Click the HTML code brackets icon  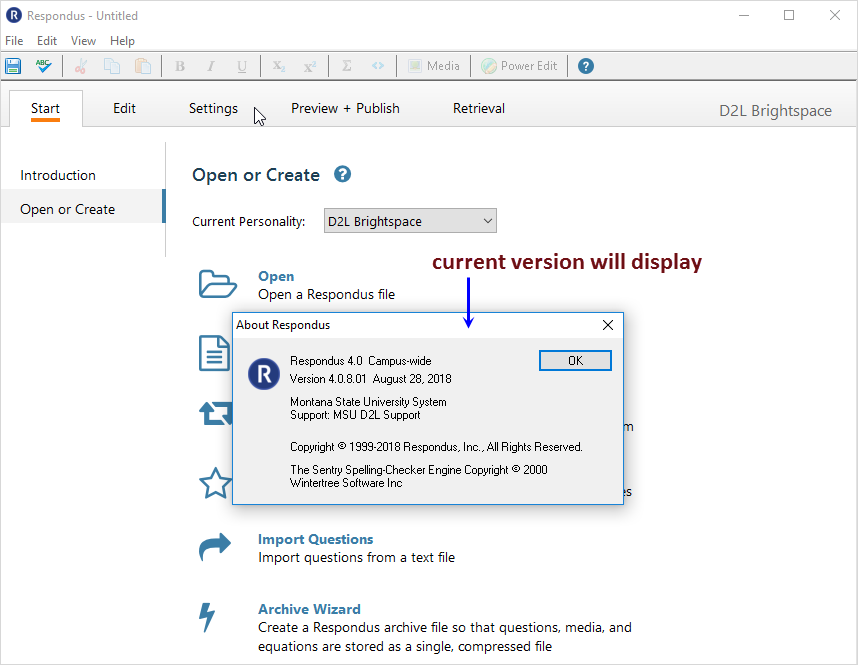(378, 66)
